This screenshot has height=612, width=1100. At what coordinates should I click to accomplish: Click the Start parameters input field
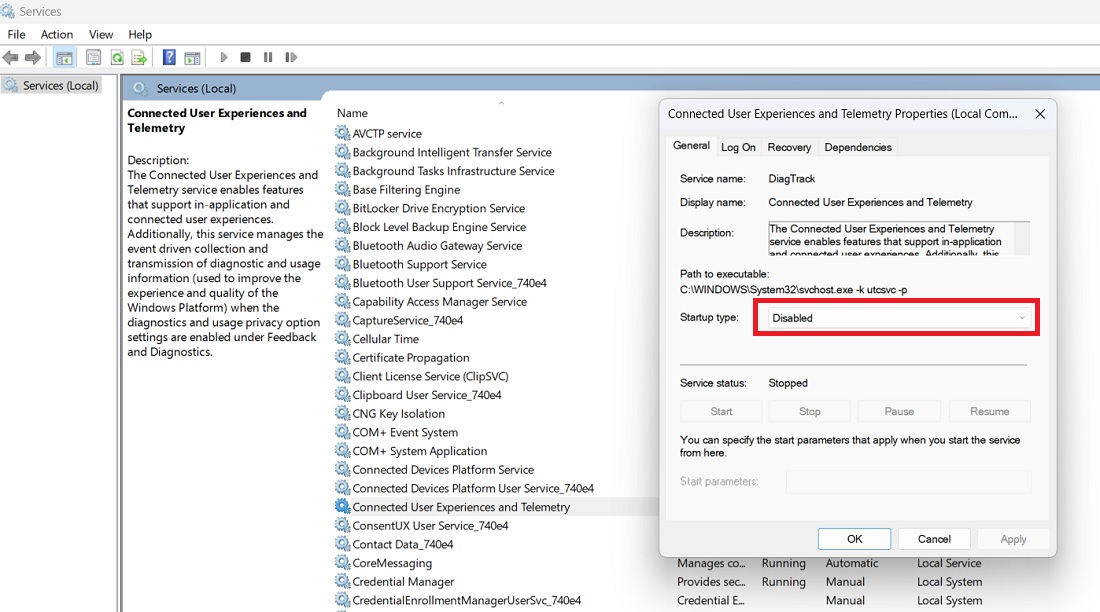coord(908,481)
